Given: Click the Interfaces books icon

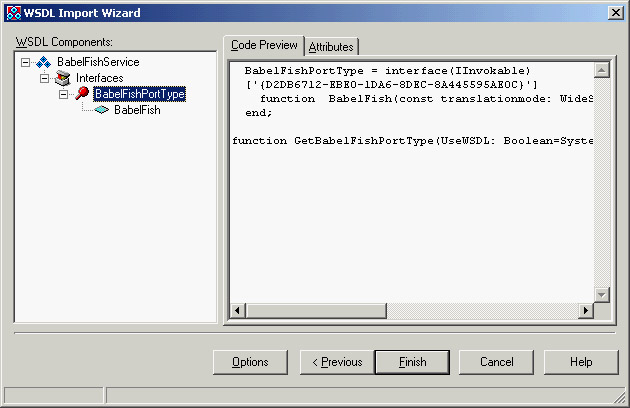Looking at the screenshot, I should tap(63, 78).
